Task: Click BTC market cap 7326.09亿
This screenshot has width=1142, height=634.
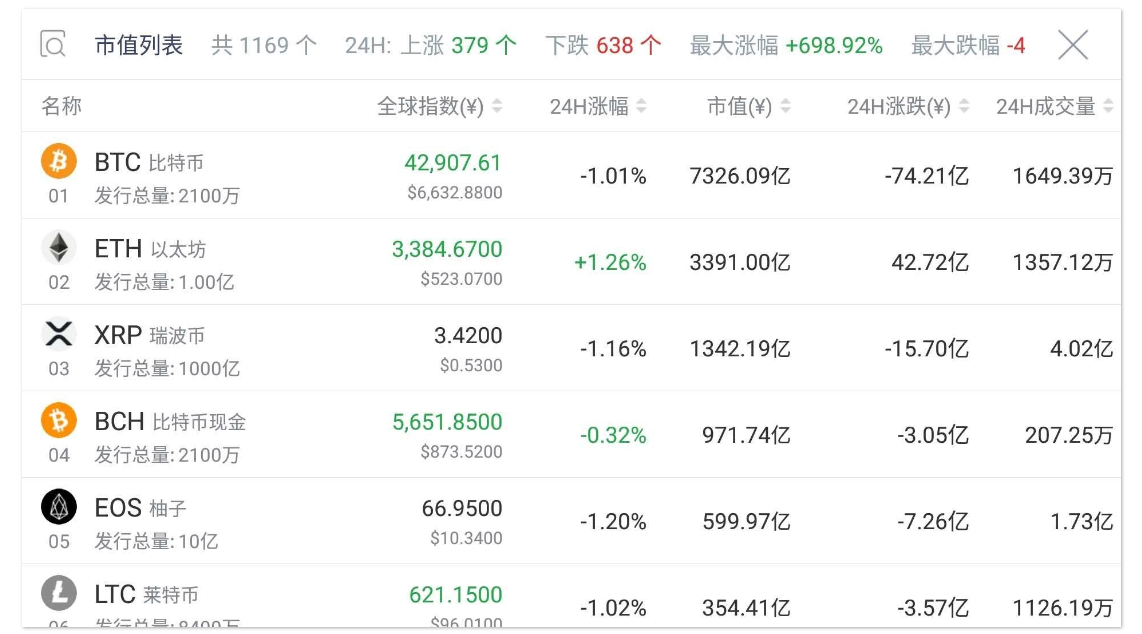Action: click(740, 175)
